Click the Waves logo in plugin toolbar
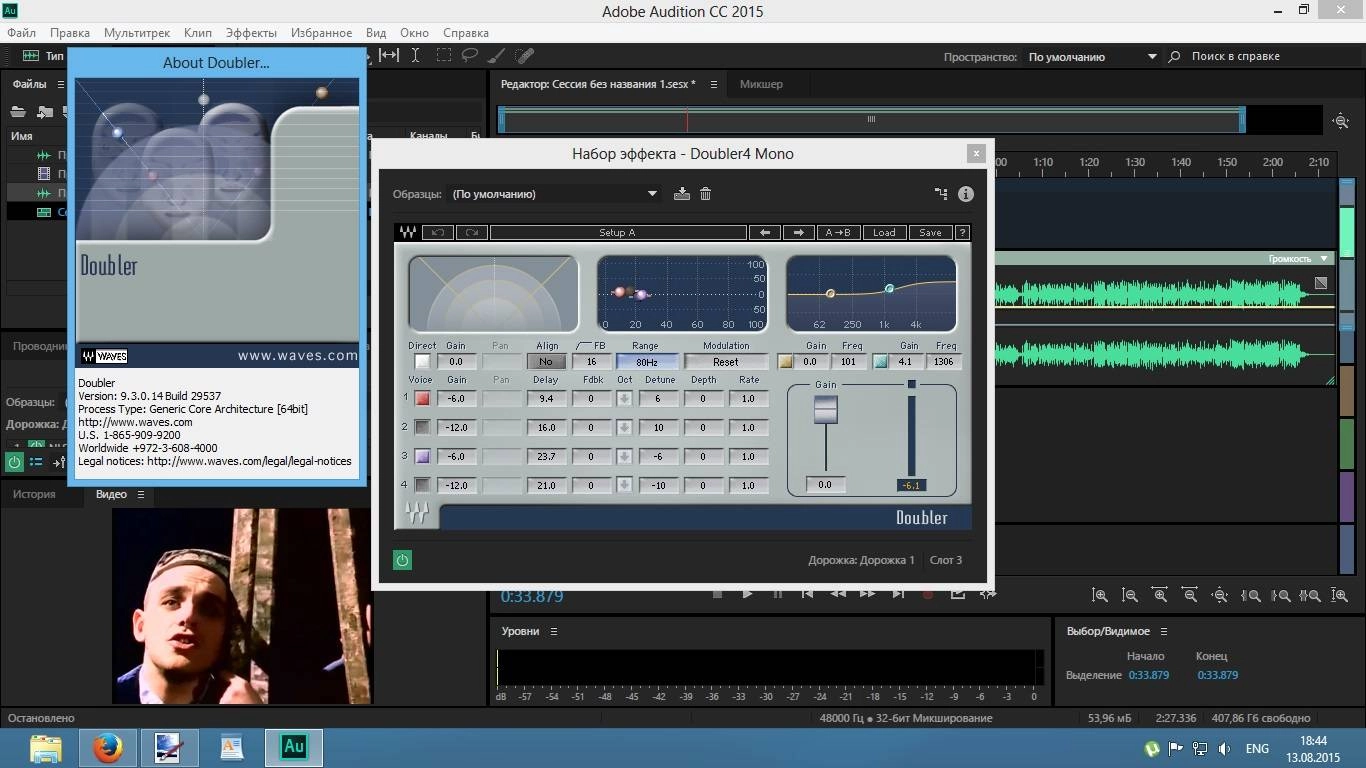 click(408, 232)
